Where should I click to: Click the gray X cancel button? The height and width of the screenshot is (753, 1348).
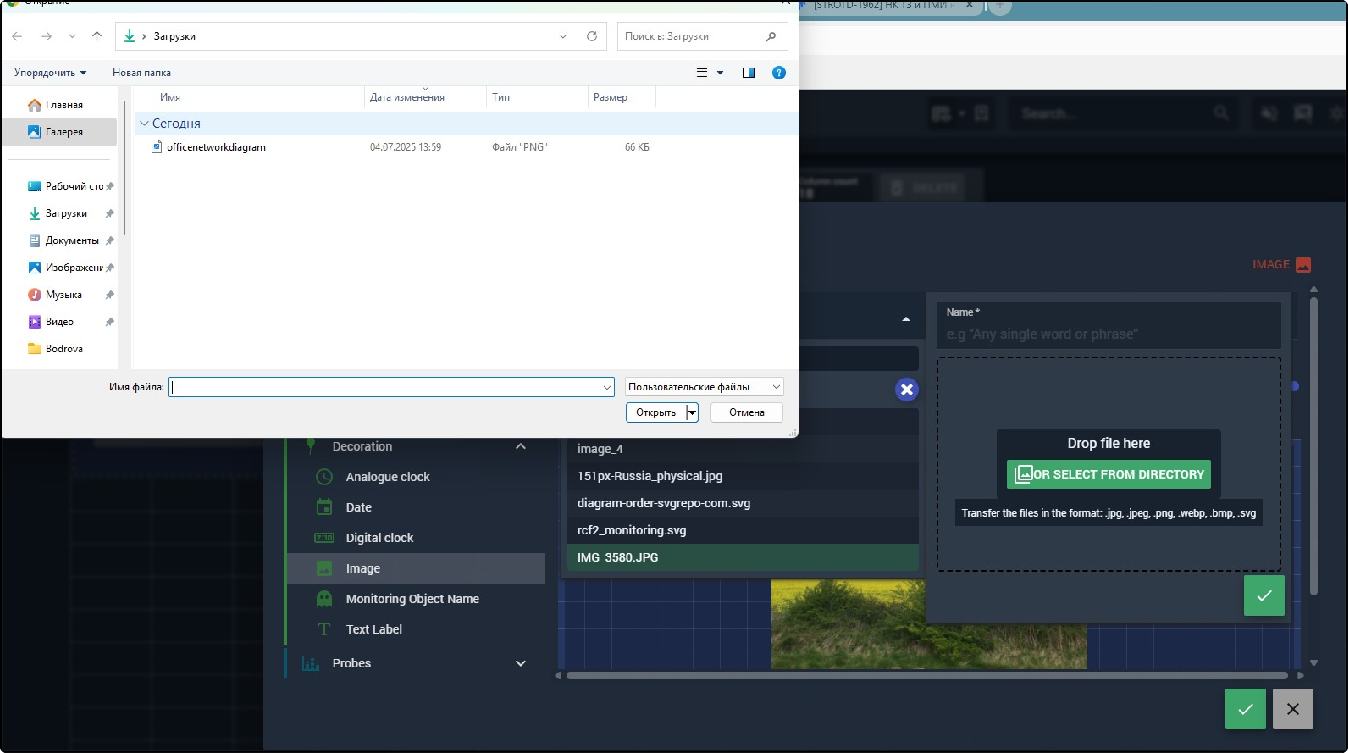pos(1292,709)
